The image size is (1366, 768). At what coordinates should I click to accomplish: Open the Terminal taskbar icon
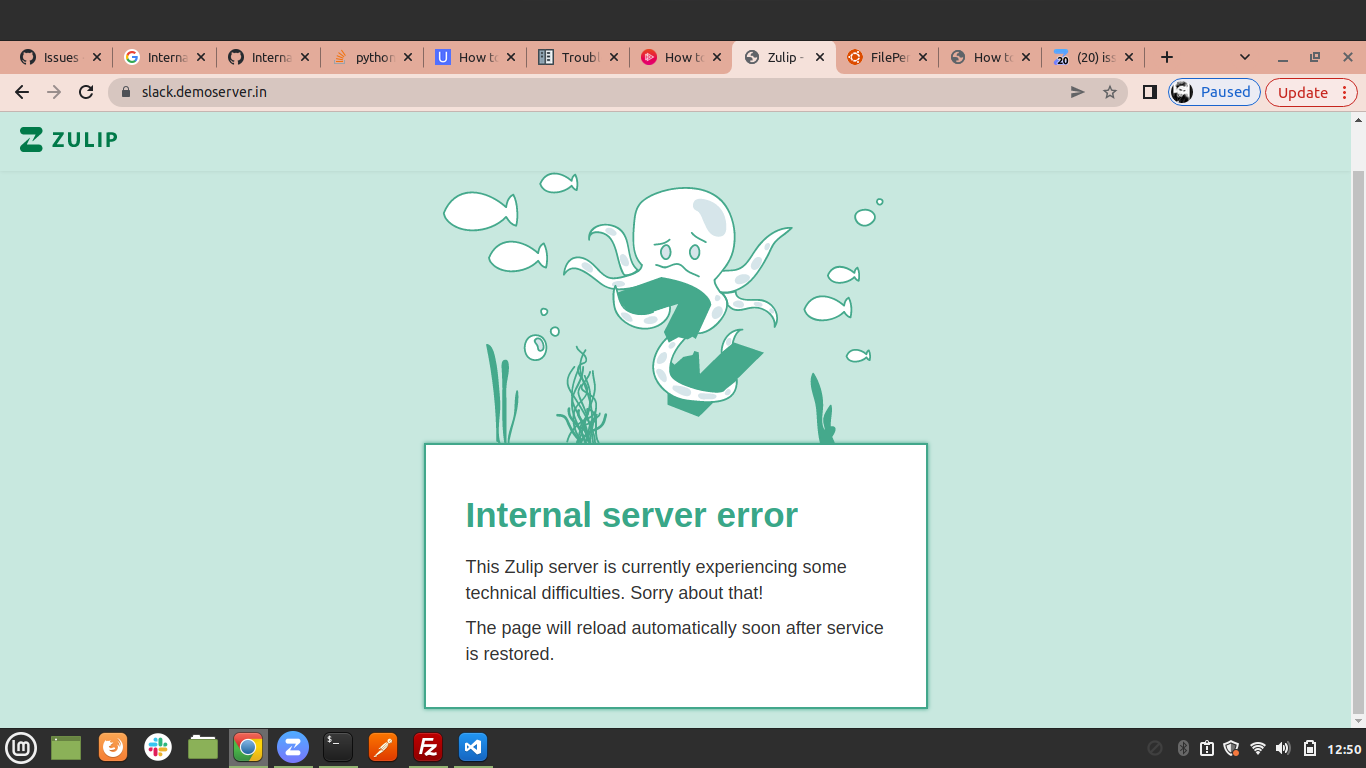point(338,747)
